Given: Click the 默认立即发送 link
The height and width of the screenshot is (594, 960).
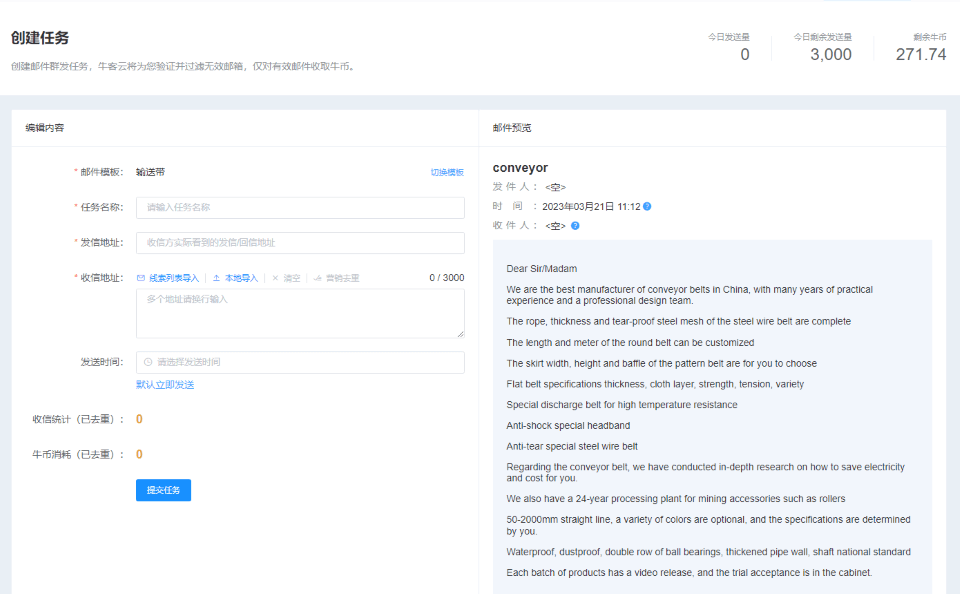Looking at the screenshot, I should coord(165,385).
